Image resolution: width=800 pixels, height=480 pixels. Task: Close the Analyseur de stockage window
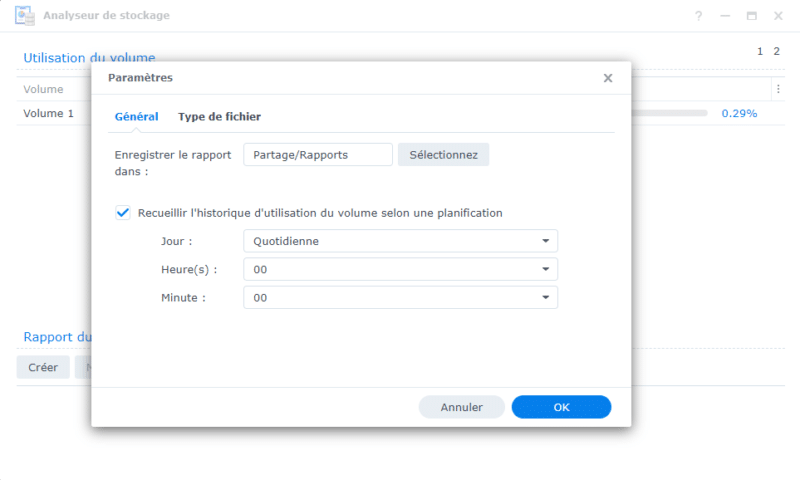[x=778, y=16]
